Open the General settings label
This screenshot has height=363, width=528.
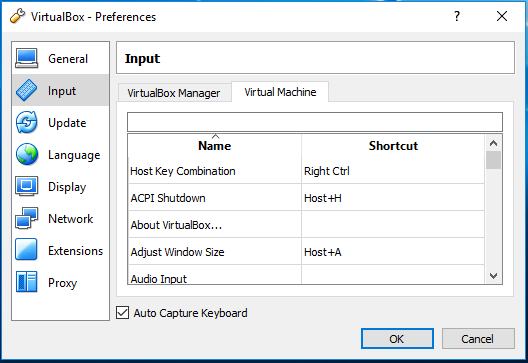point(68,59)
